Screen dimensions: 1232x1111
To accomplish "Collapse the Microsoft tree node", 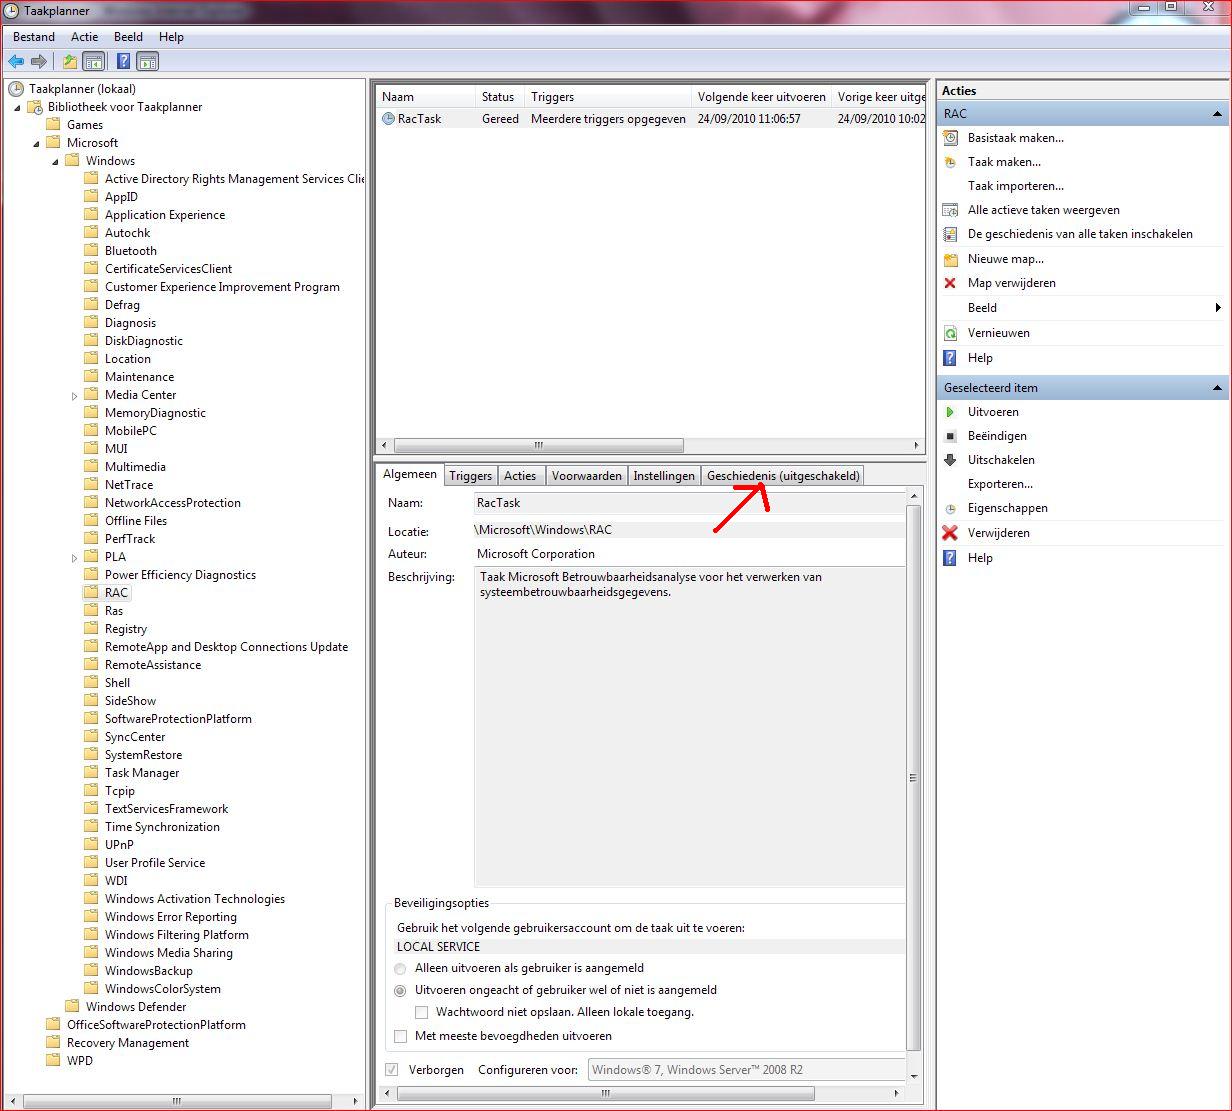I will coord(37,143).
